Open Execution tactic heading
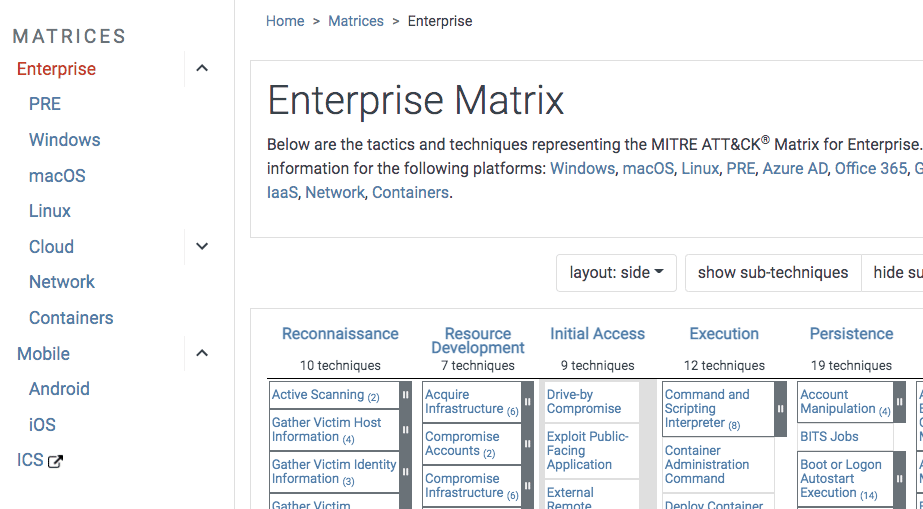This screenshot has height=509, width=923. (x=724, y=334)
